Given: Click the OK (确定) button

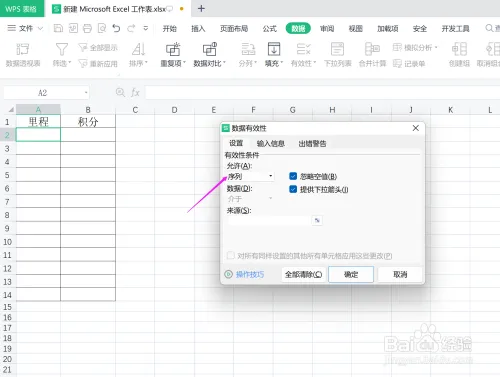Looking at the screenshot, I should [351, 274].
